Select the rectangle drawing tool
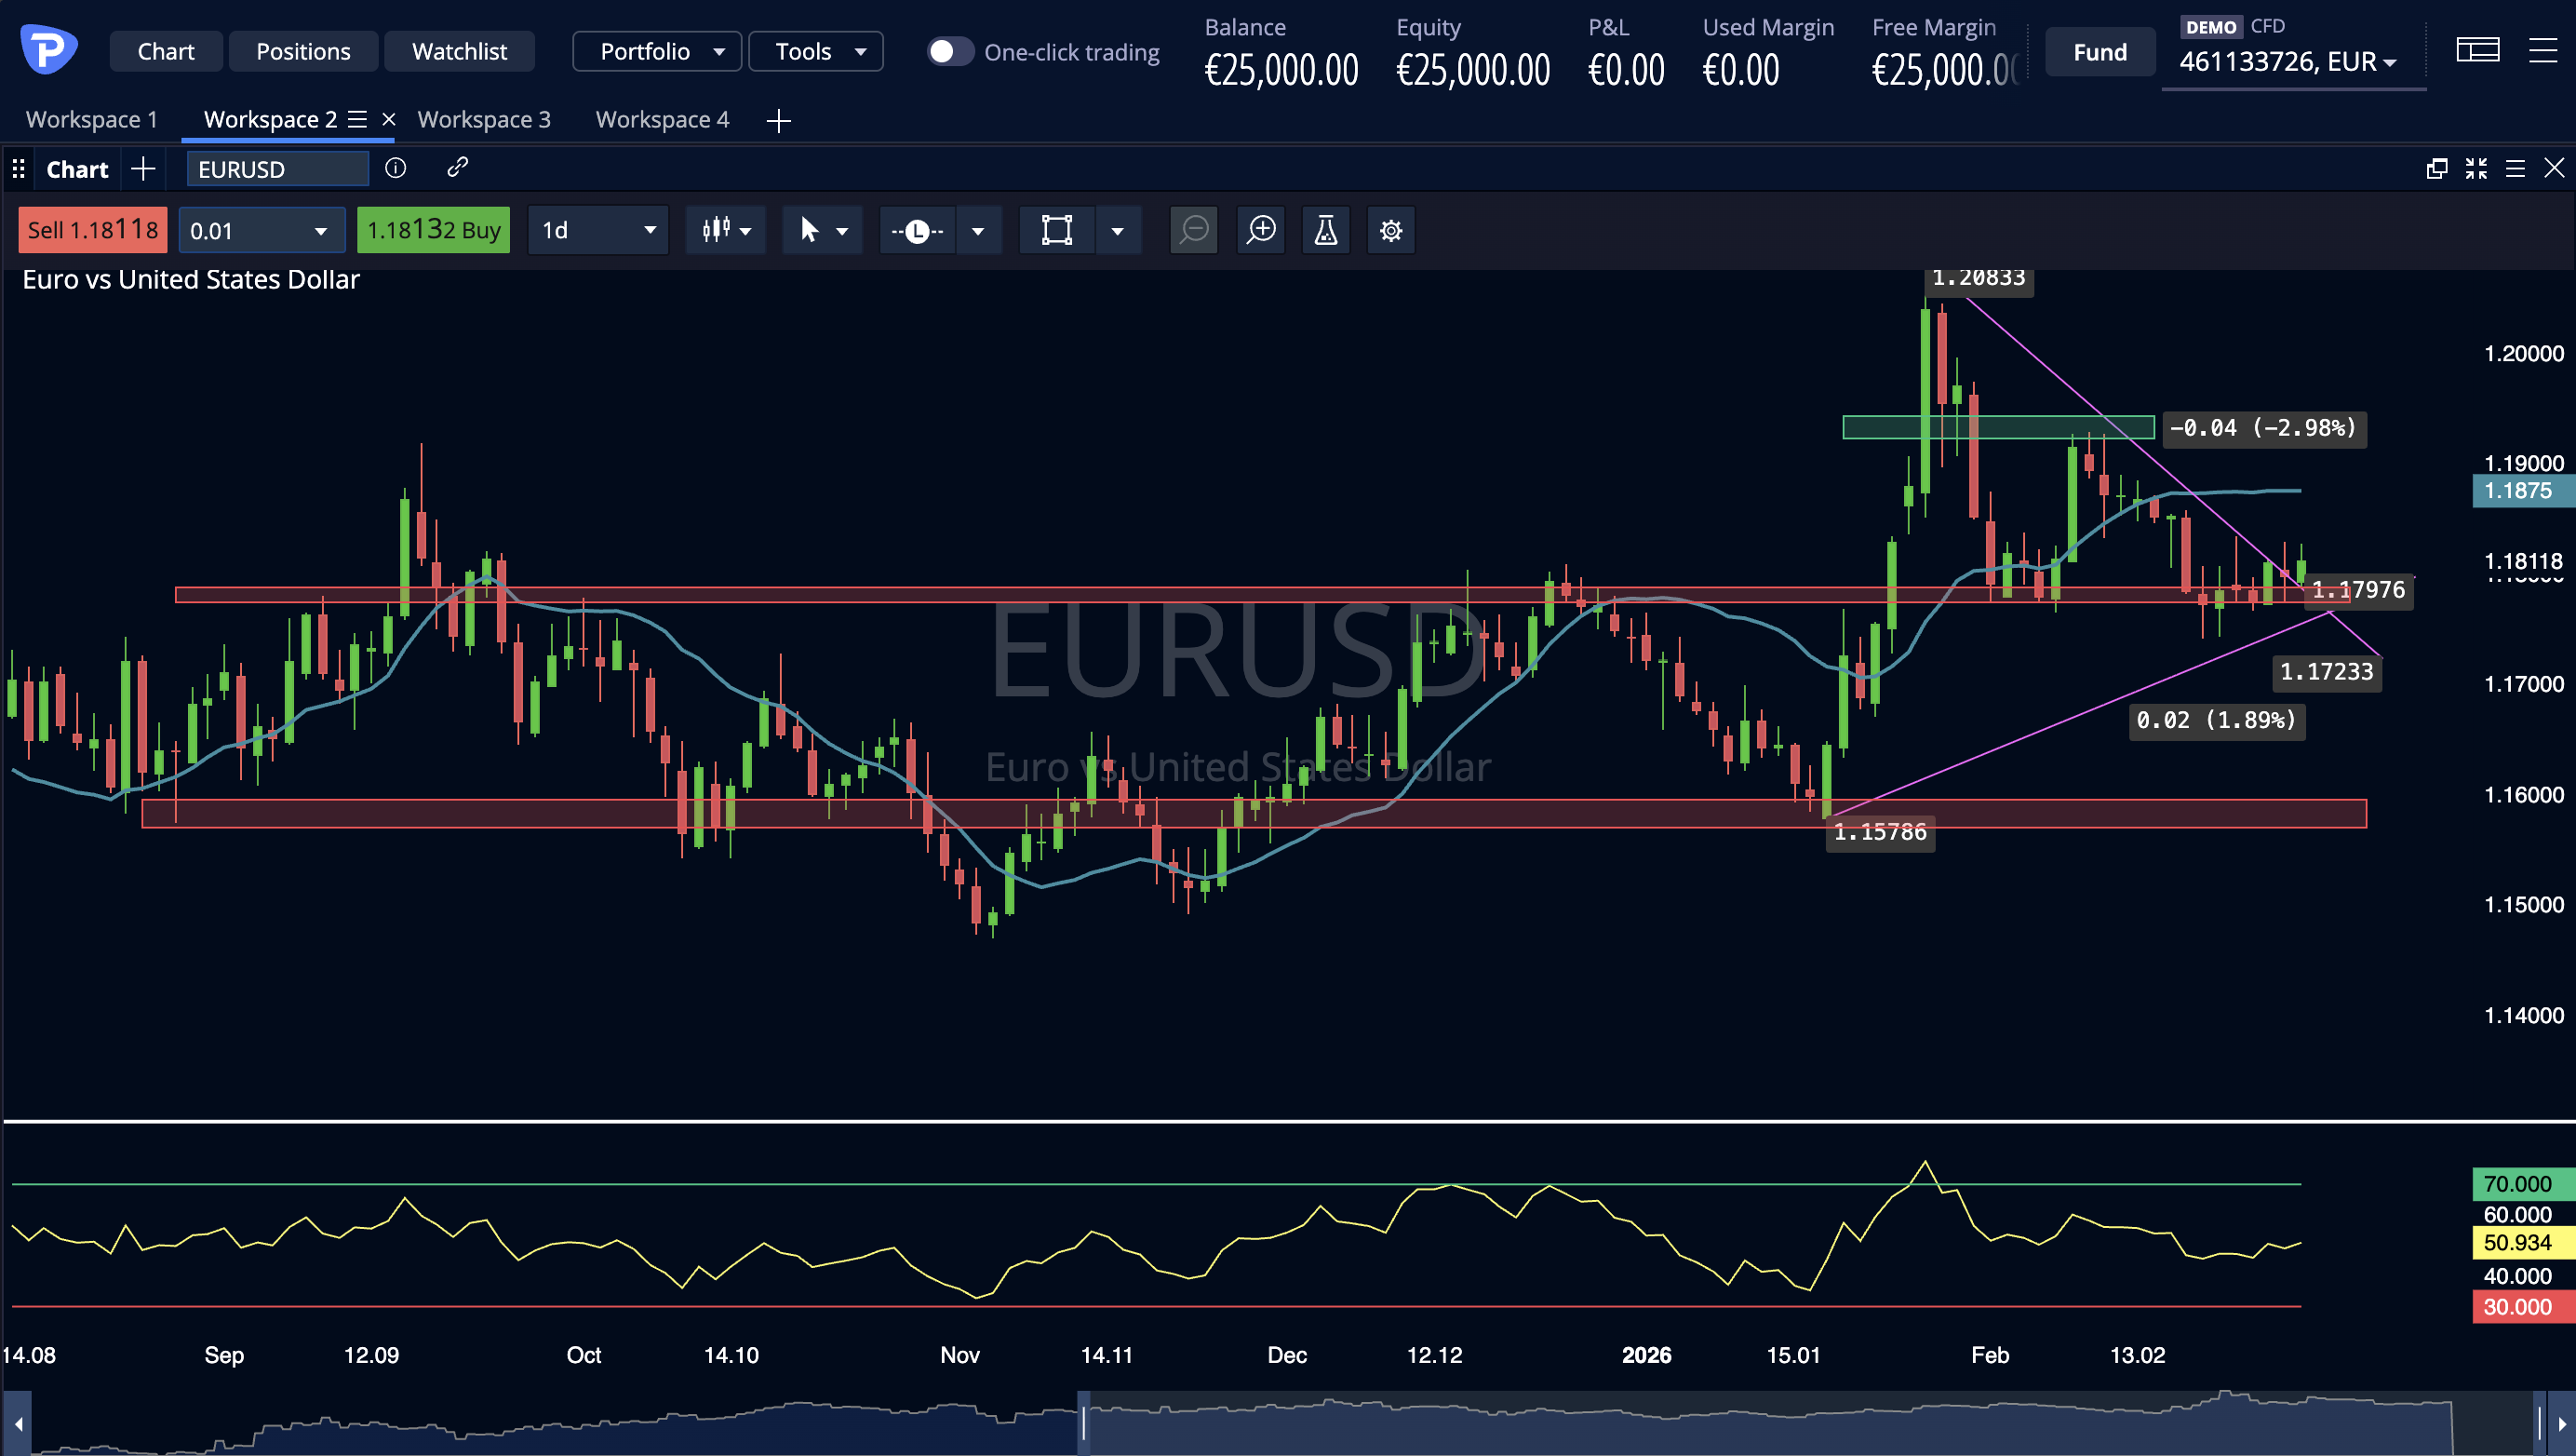 point(1057,231)
